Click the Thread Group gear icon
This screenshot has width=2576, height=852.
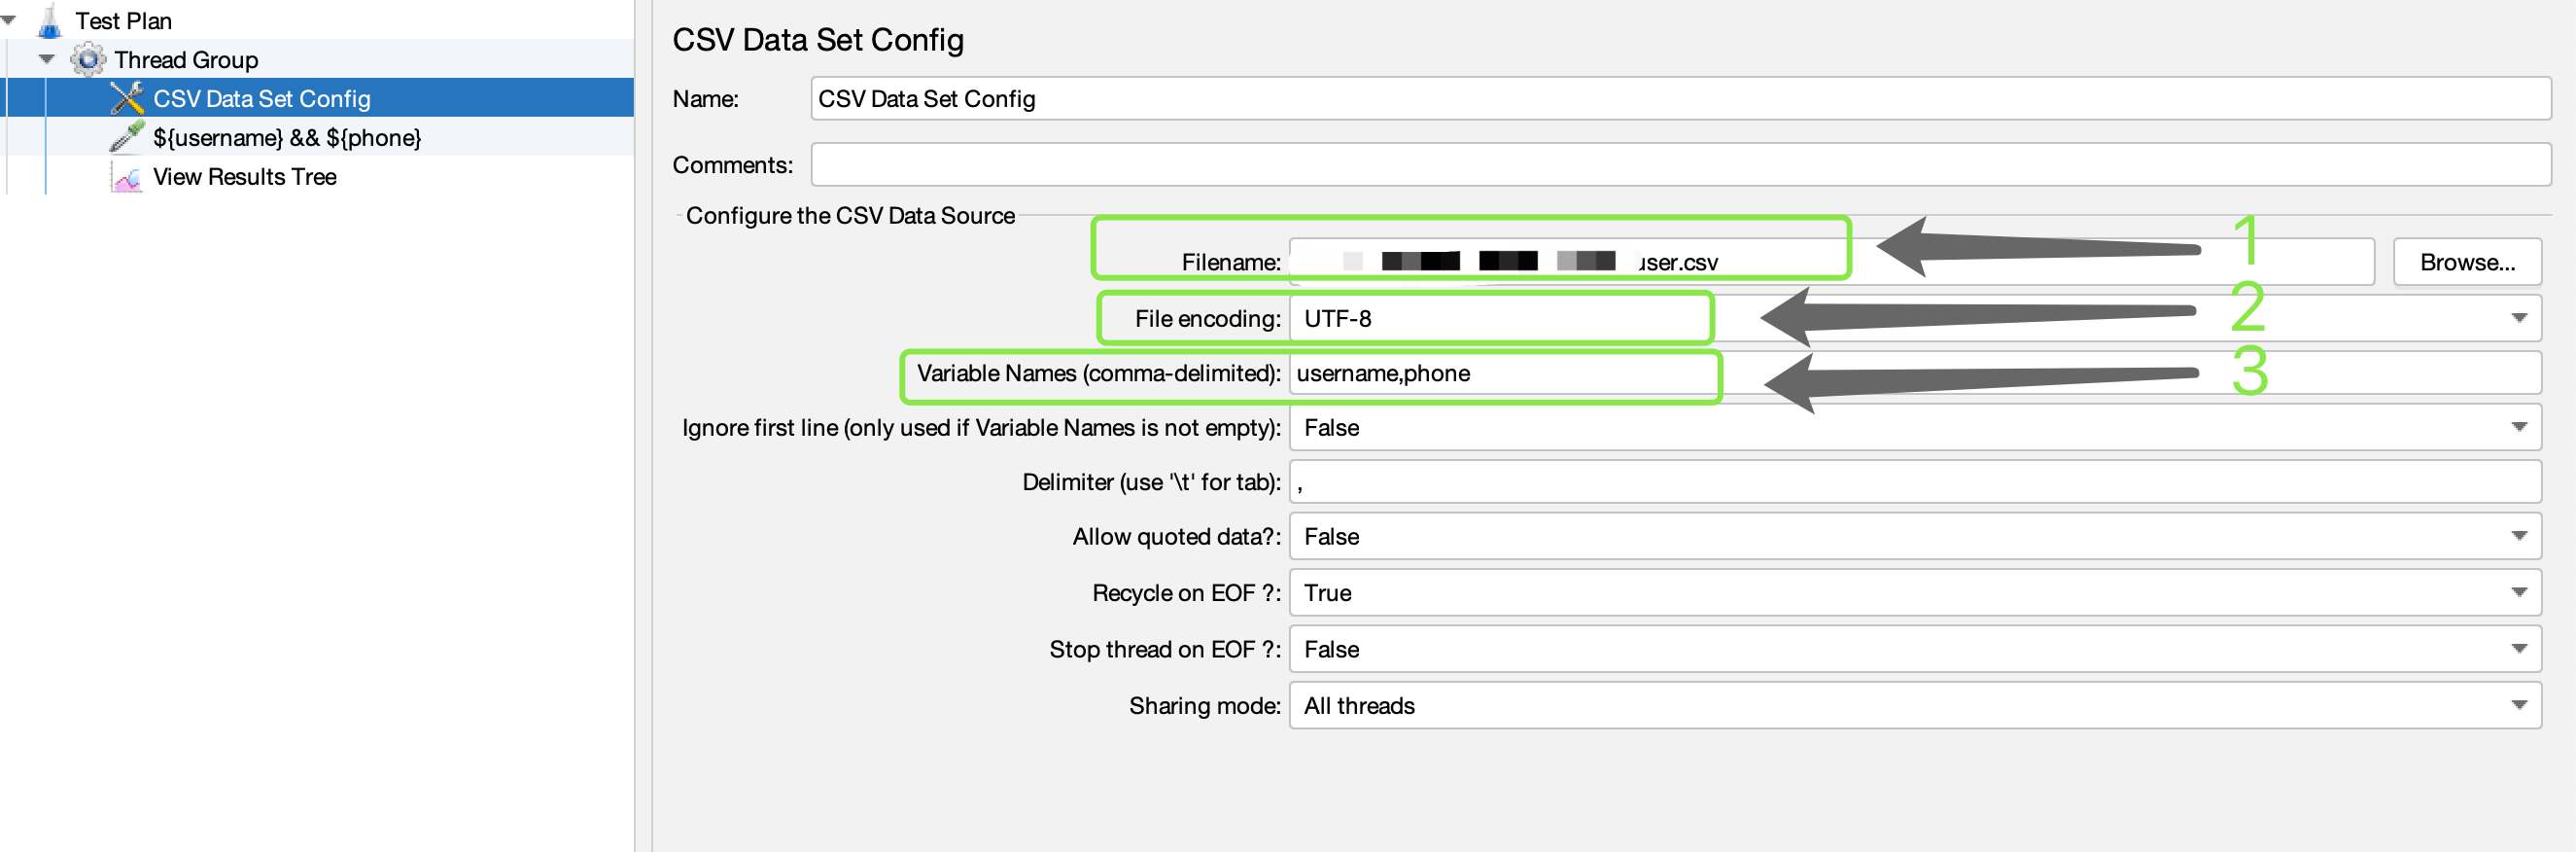point(88,60)
